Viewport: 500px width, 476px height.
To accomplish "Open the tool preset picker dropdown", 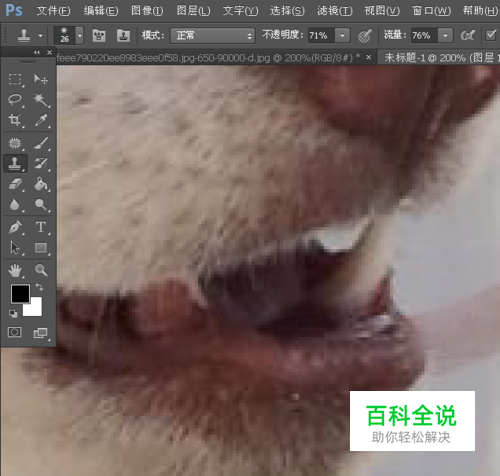I will [x=40, y=35].
